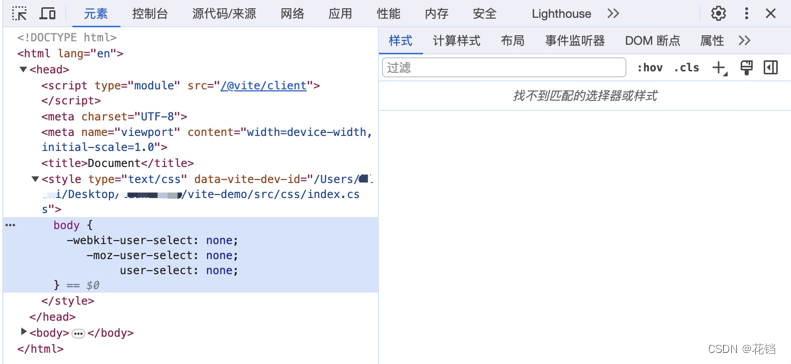Click the body ellipsis expand badge

[78, 333]
